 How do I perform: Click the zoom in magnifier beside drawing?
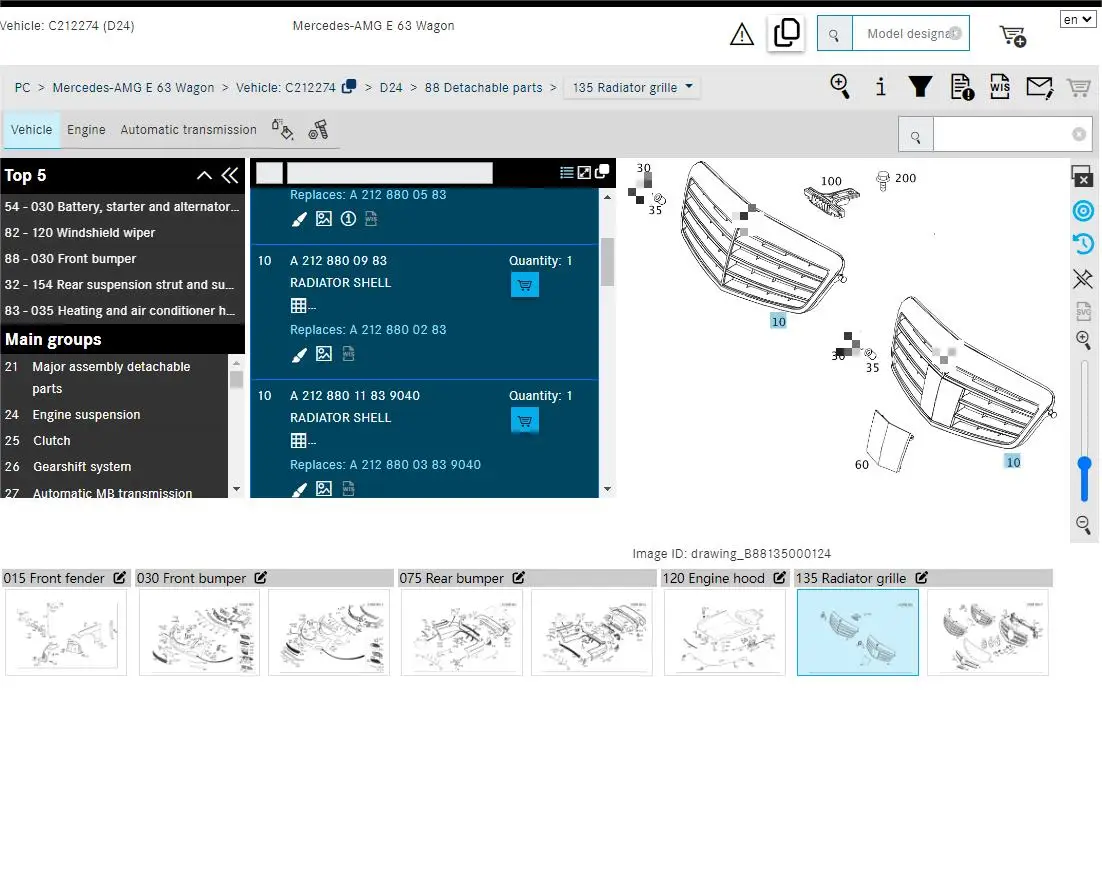1083,340
